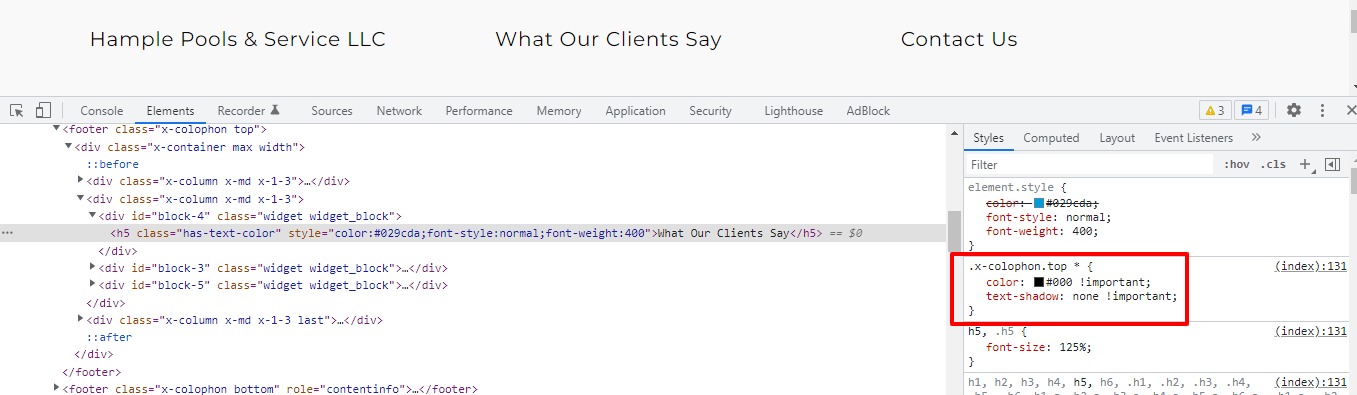This screenshot has width=1357, height=395.
Task: Click the Hample Pools & Service LLC heading
Action: (x=237, y=39)
